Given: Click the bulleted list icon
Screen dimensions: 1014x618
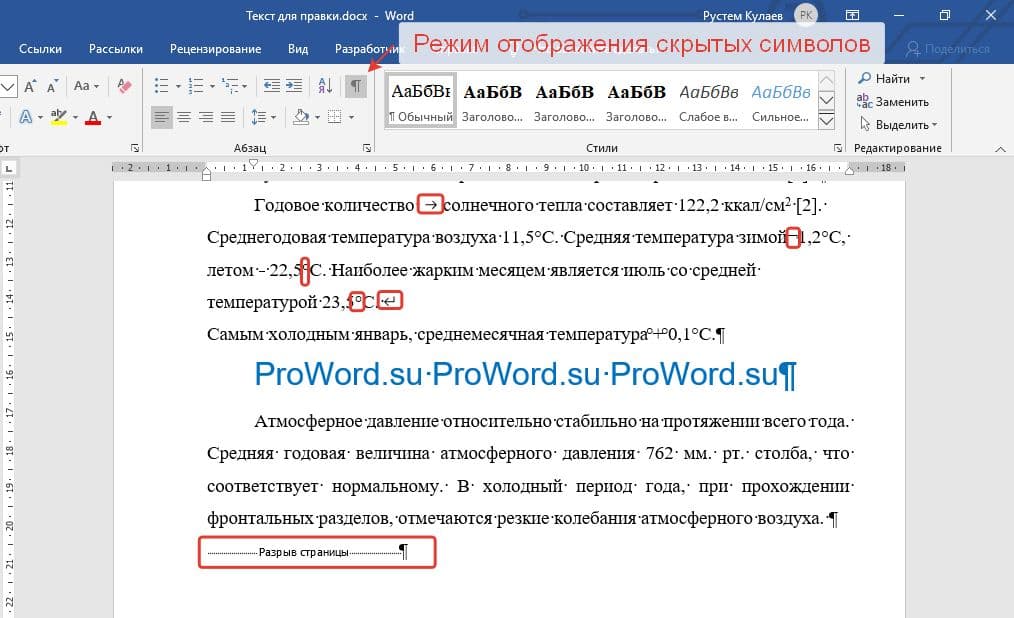Looking at the screenshot, I should (162, 86).
